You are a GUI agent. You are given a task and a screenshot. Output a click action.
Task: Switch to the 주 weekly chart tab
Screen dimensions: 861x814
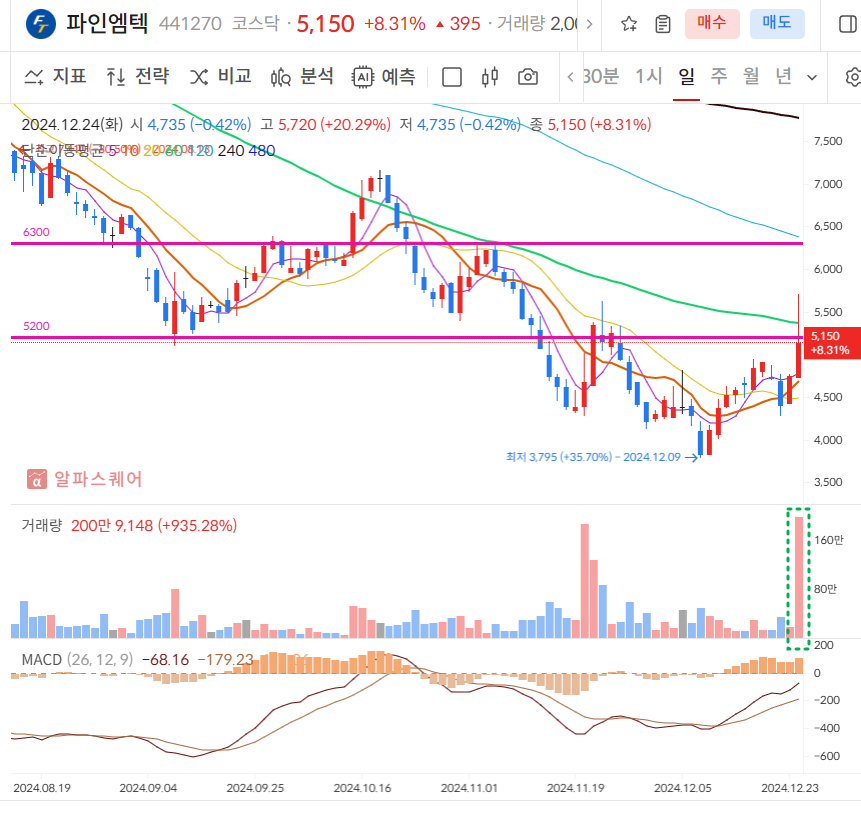(x=717, y=77)
